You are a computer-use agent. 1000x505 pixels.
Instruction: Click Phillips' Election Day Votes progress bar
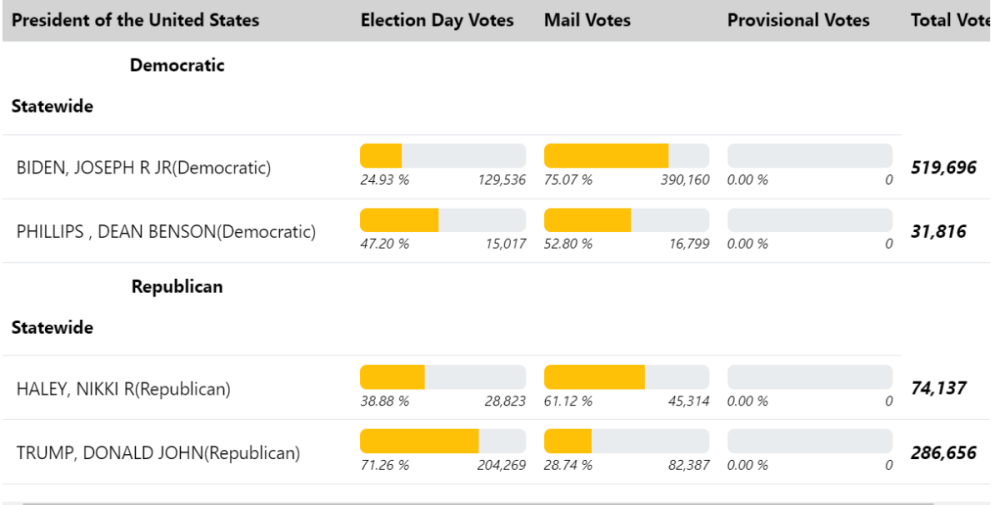(x=442, y=220)
